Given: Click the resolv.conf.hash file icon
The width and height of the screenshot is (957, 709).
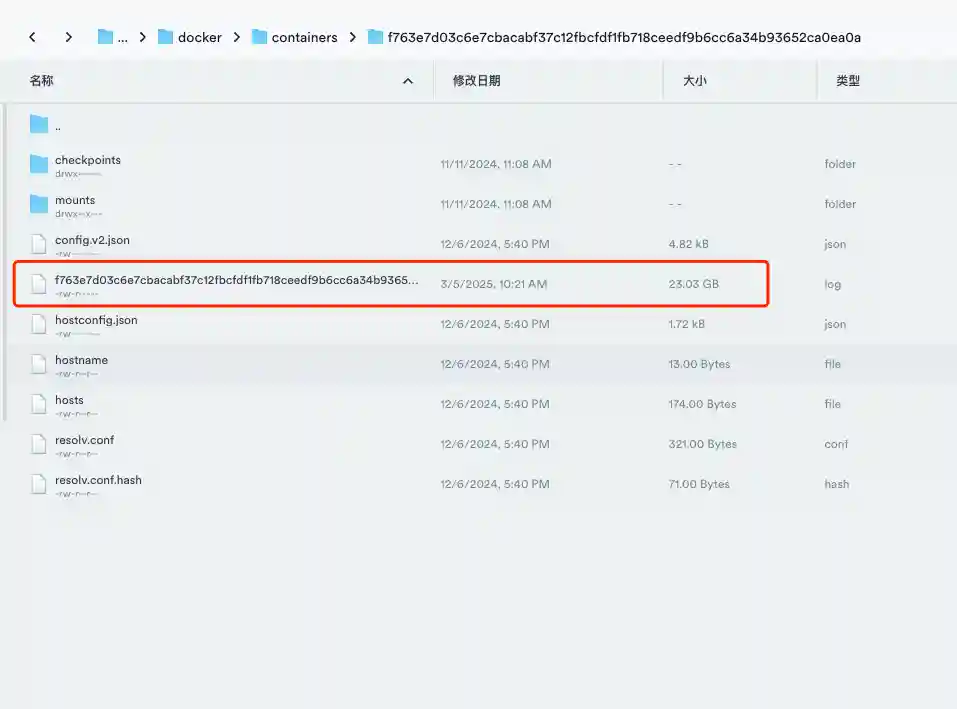Looking at the screenshot, I should [39, 484].
